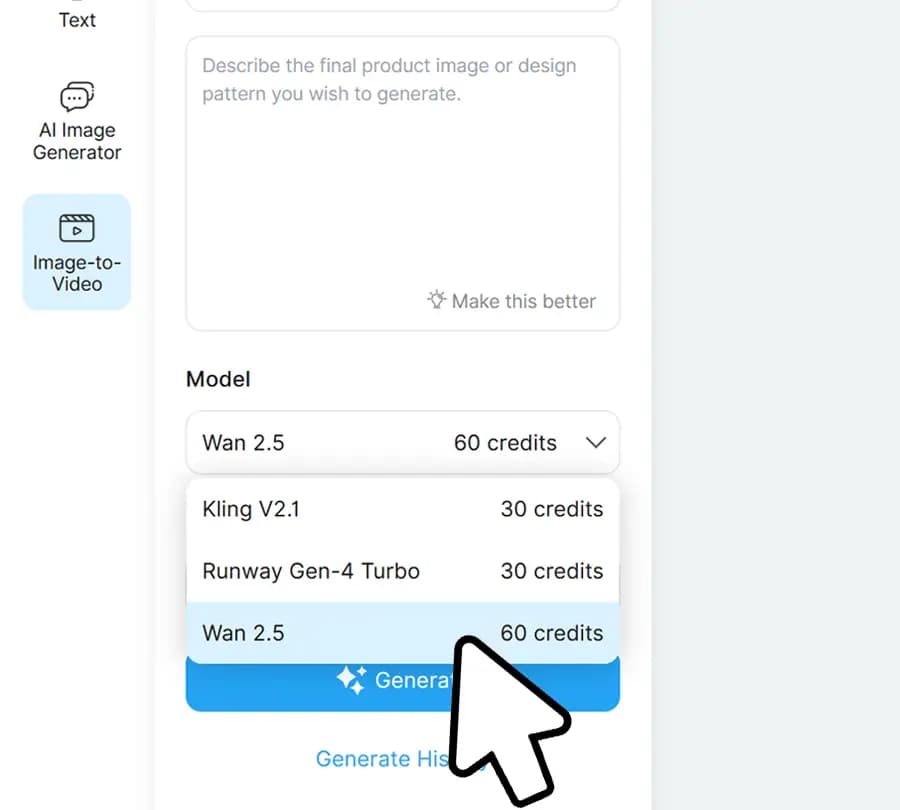The height and width of the screenshot is (810, 900).
Task: Pick the highlighted Wan 2.5 list option
Action: (x=243, y=633)
